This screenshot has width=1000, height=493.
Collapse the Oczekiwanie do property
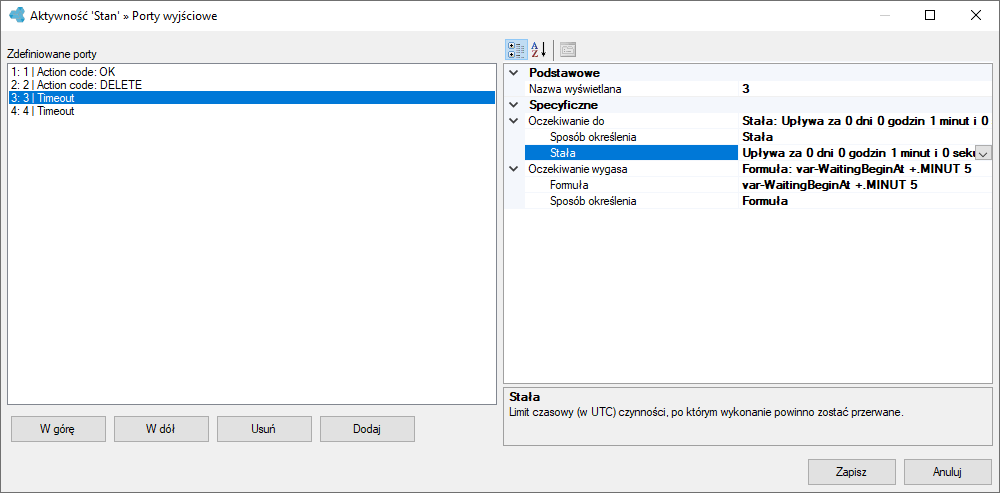[513, 121]
